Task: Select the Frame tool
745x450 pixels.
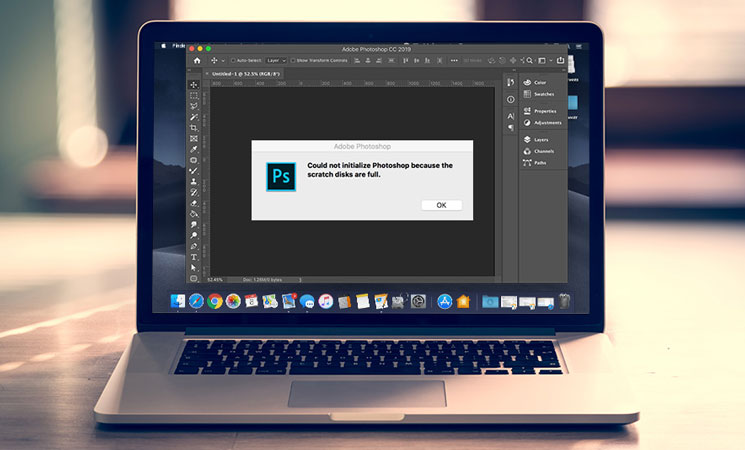Action: click(x=194, y=139)
